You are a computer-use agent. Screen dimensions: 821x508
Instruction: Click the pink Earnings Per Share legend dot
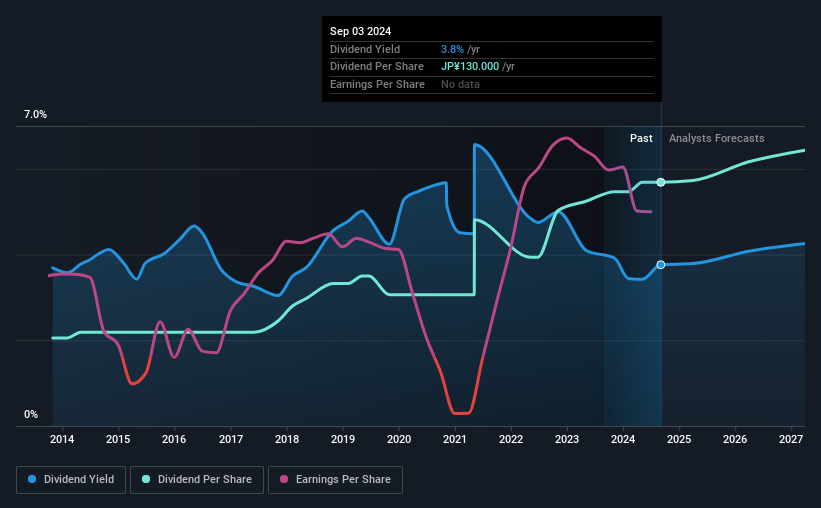coord(284,479)
